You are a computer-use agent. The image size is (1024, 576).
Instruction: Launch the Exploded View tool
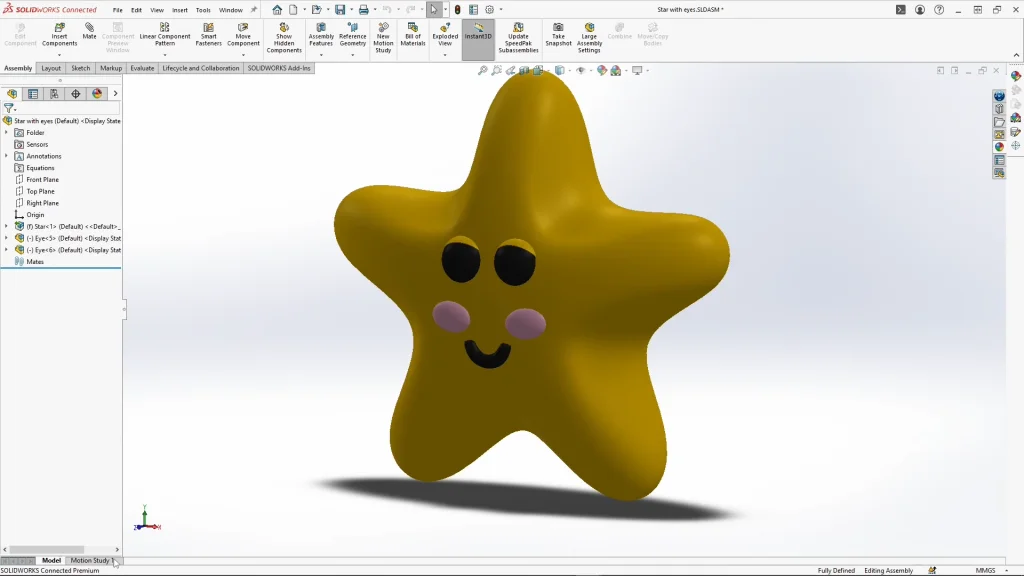(x=444, y=33)
